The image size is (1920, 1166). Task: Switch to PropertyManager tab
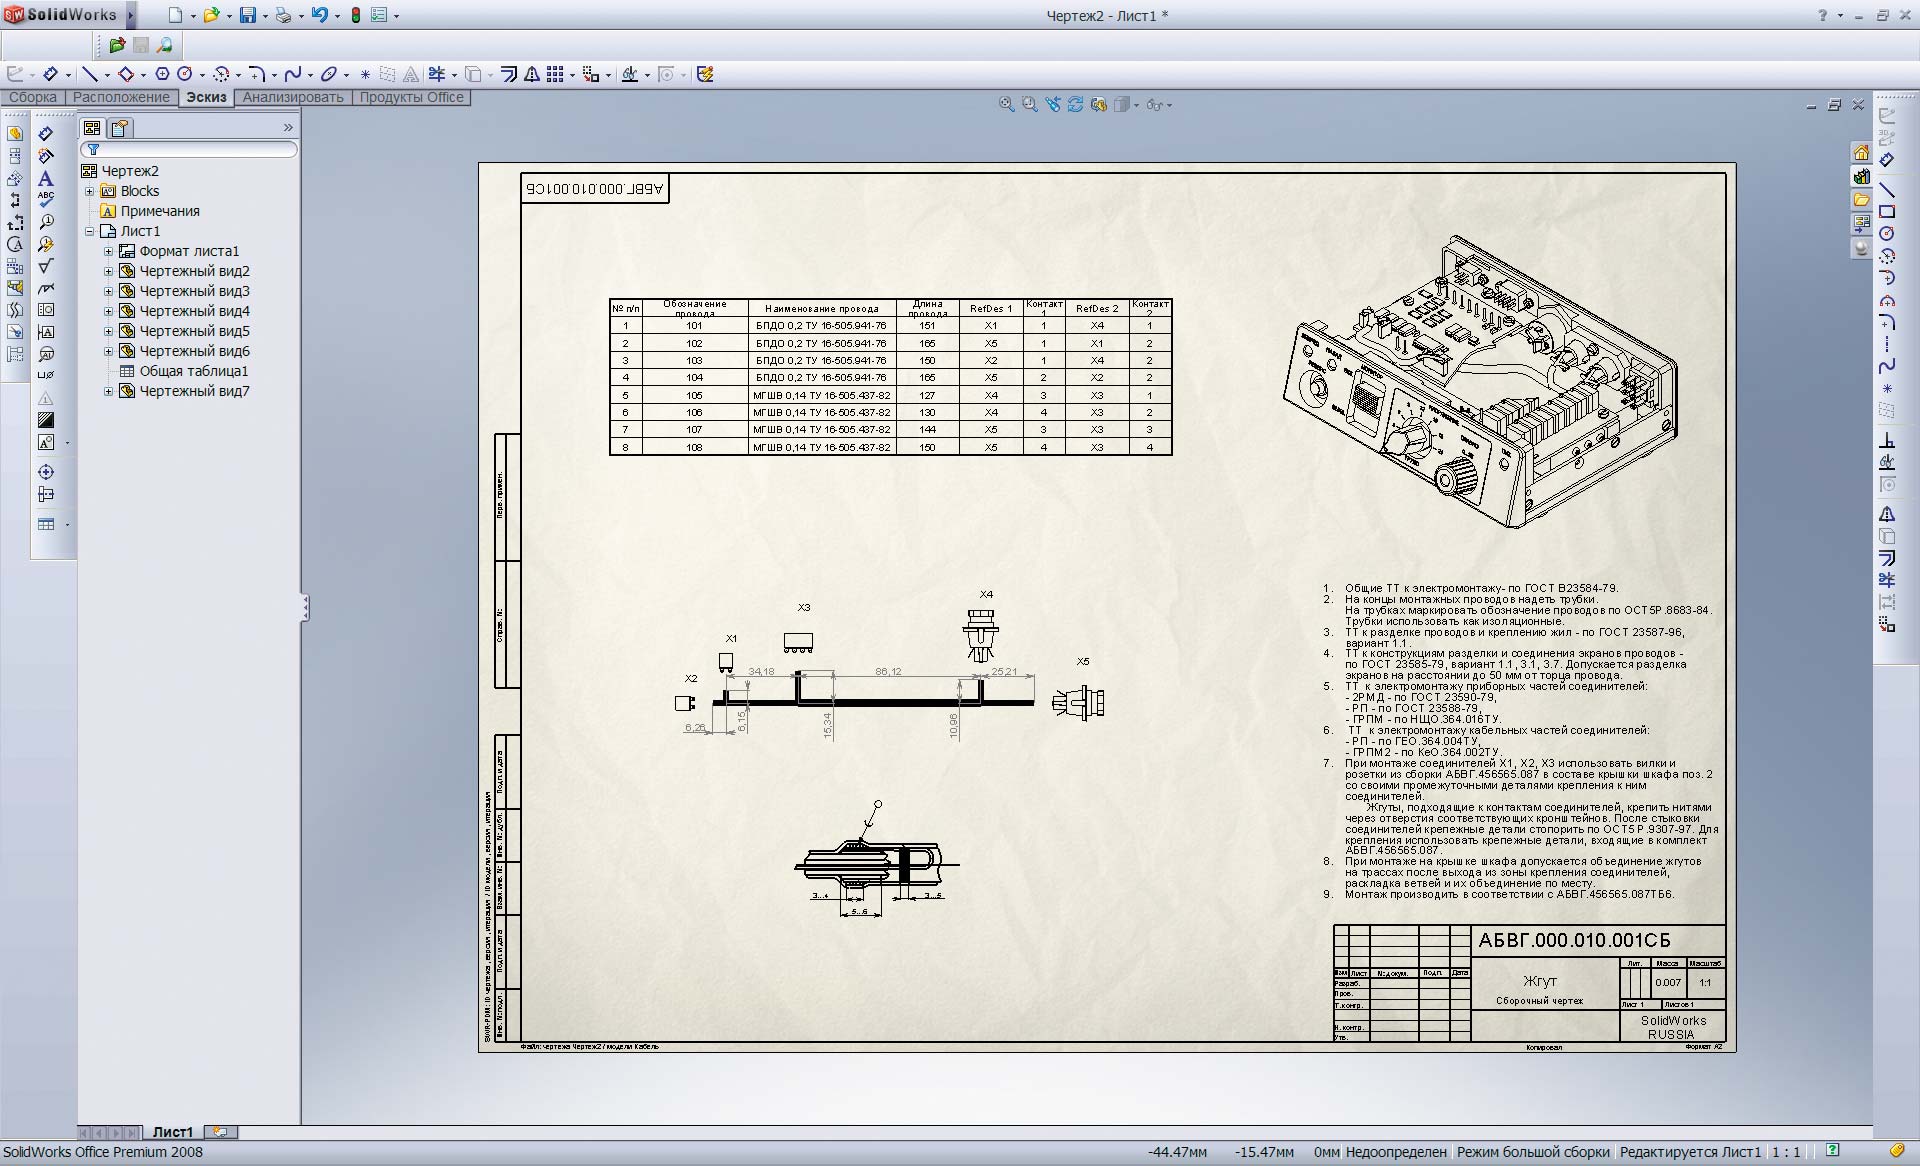(120, 128)
